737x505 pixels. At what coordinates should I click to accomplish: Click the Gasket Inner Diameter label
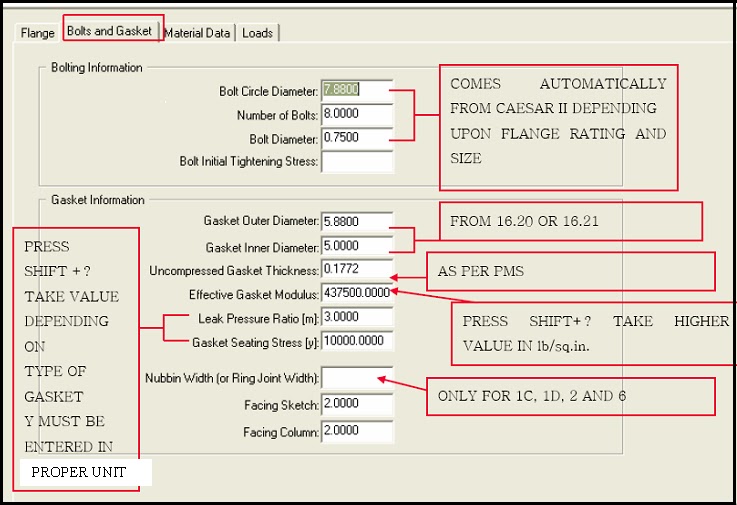pyautogui.click(x=262, y=247)
